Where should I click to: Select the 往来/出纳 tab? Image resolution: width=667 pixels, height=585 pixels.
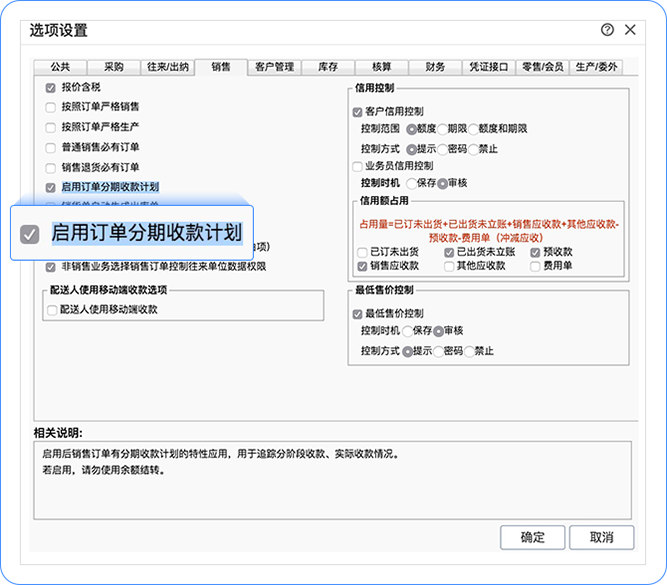168,67
